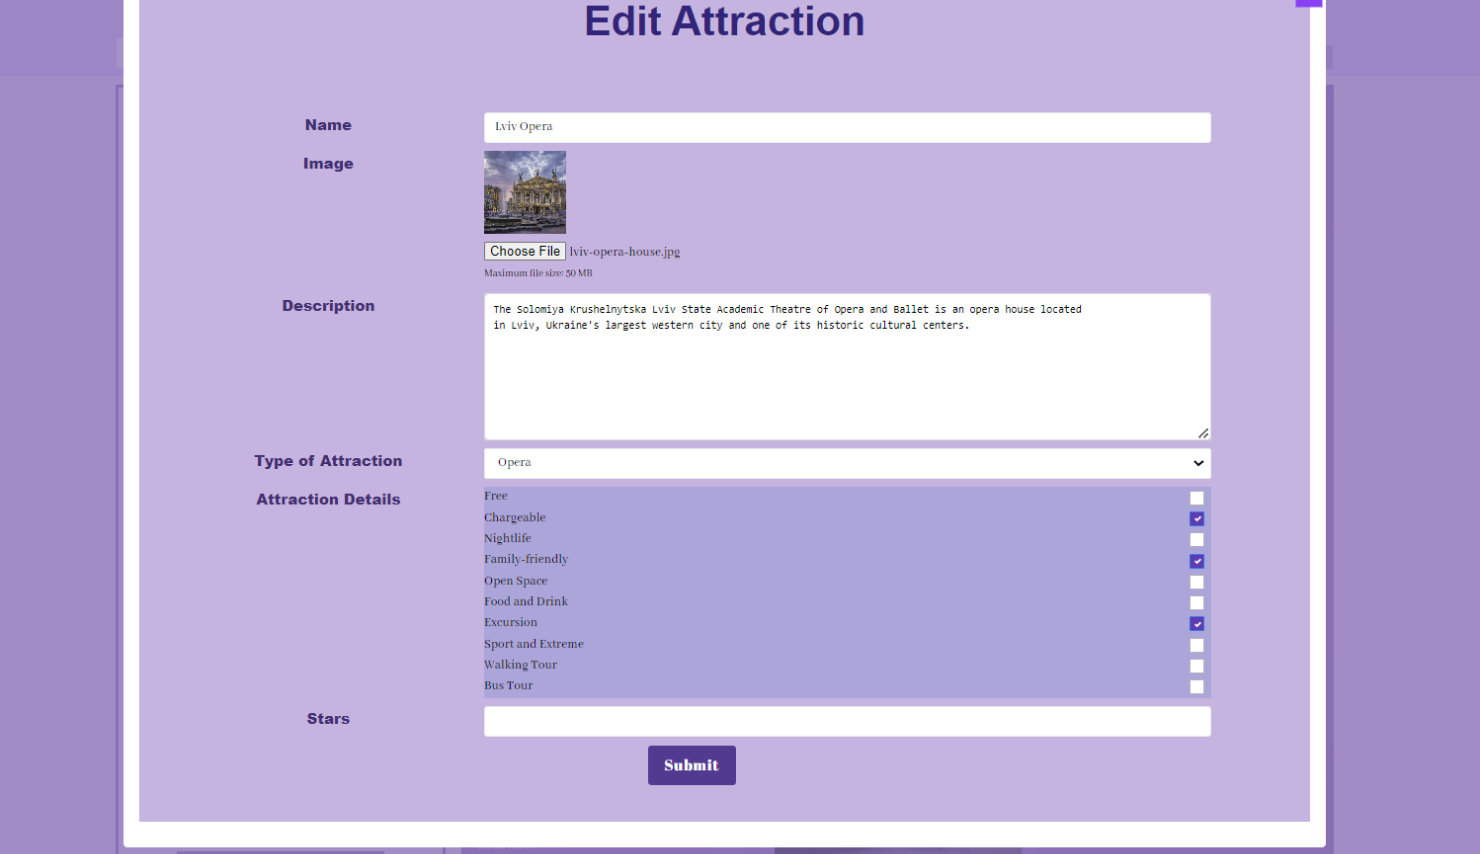Enable the Free checkbox

click(1196, 498)
